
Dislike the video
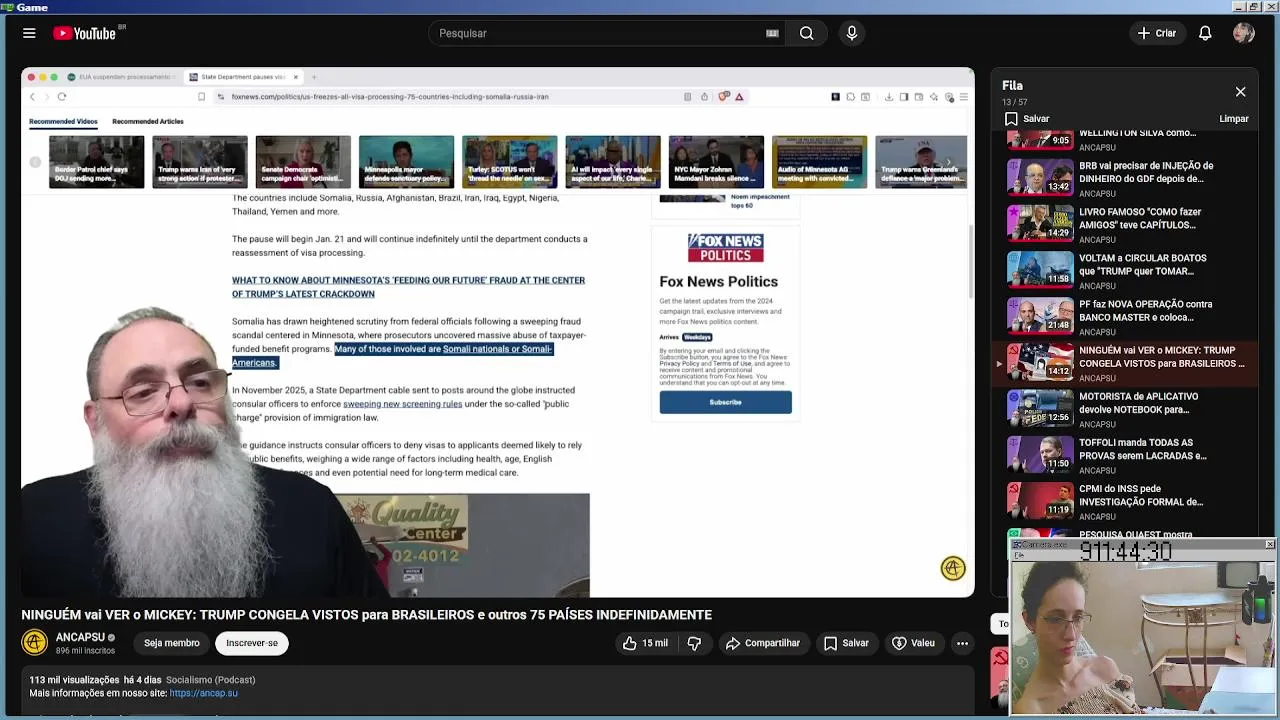tap(694, 643)
